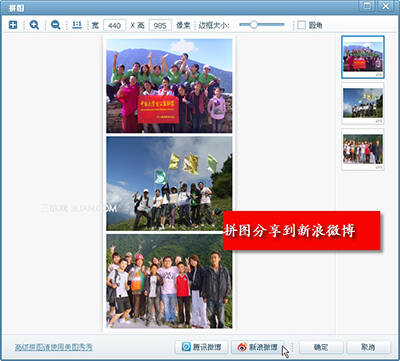Click the add image plus icon
The image size is (400, 361).
[x=13, y=25]
